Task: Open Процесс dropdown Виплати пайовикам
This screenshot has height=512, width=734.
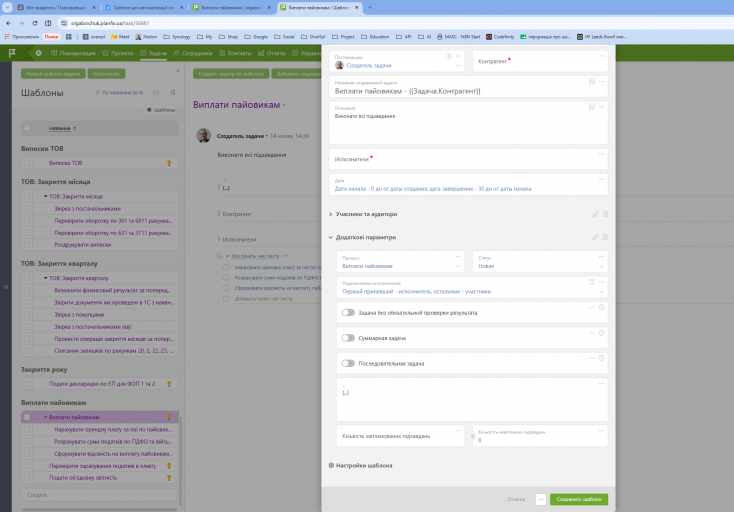Action: tap(400, 262)
